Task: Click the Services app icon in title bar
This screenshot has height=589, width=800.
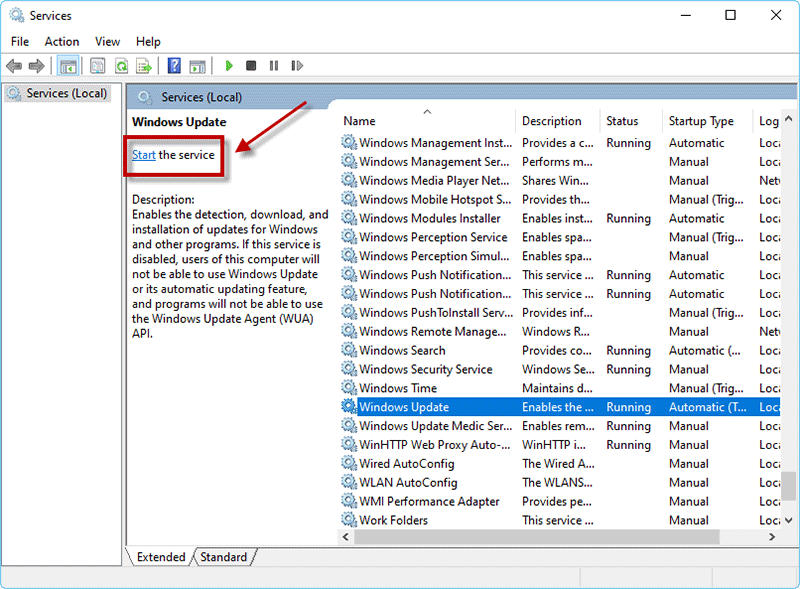Action: tap(16, 15)
